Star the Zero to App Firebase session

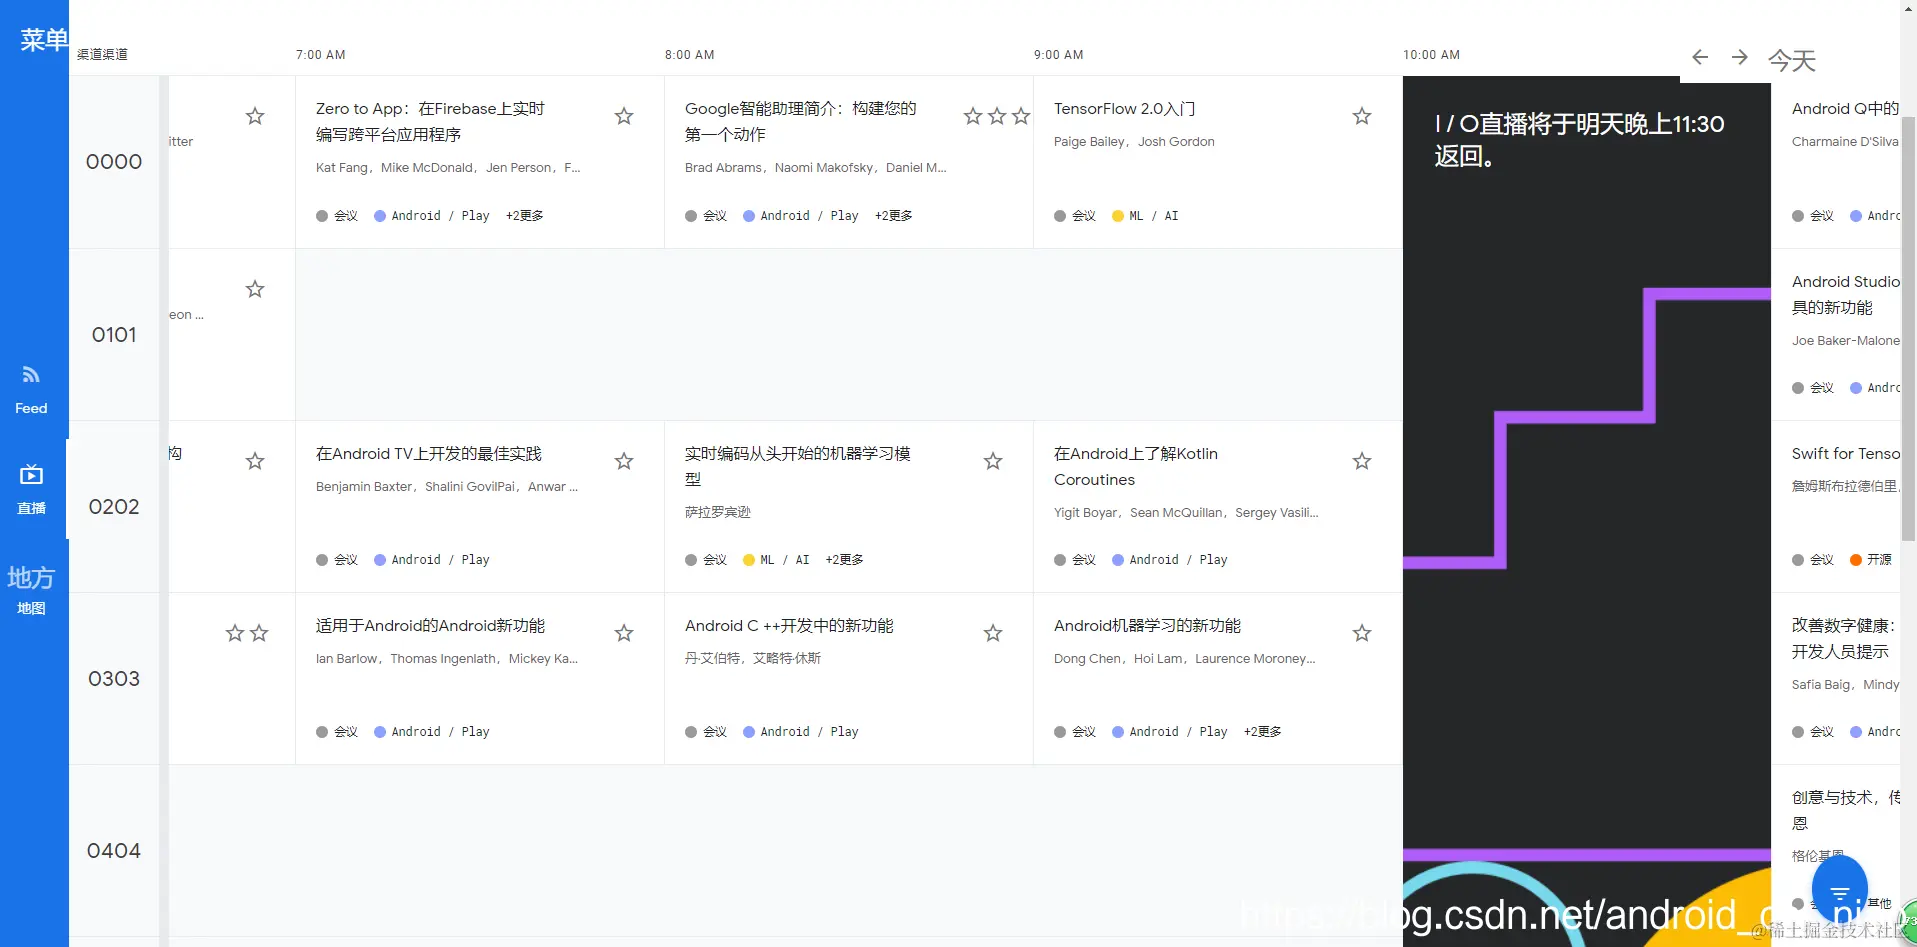click(623, 116)
